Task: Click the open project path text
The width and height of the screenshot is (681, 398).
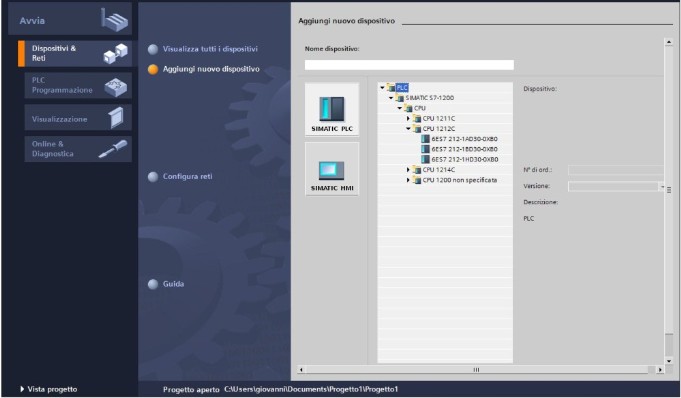Action: 311,389
